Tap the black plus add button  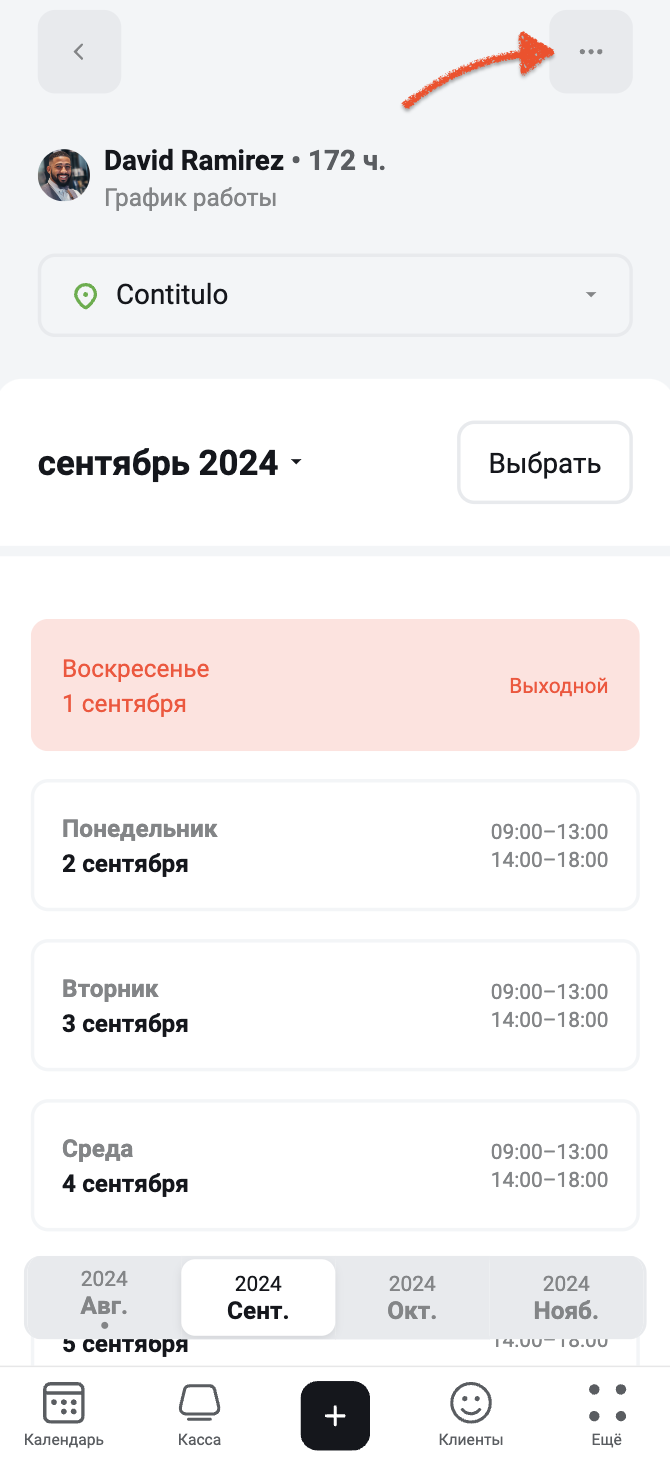pyautogui.click(x=335, y=1416)
